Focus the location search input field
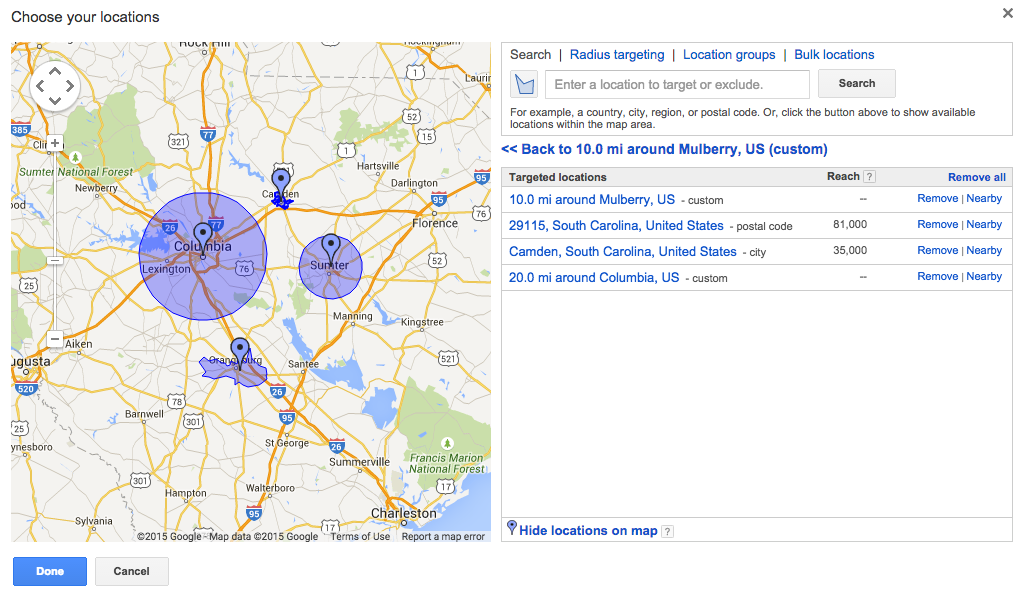Viewport: 1030px width, 597px height. click(x=677, y=84)
